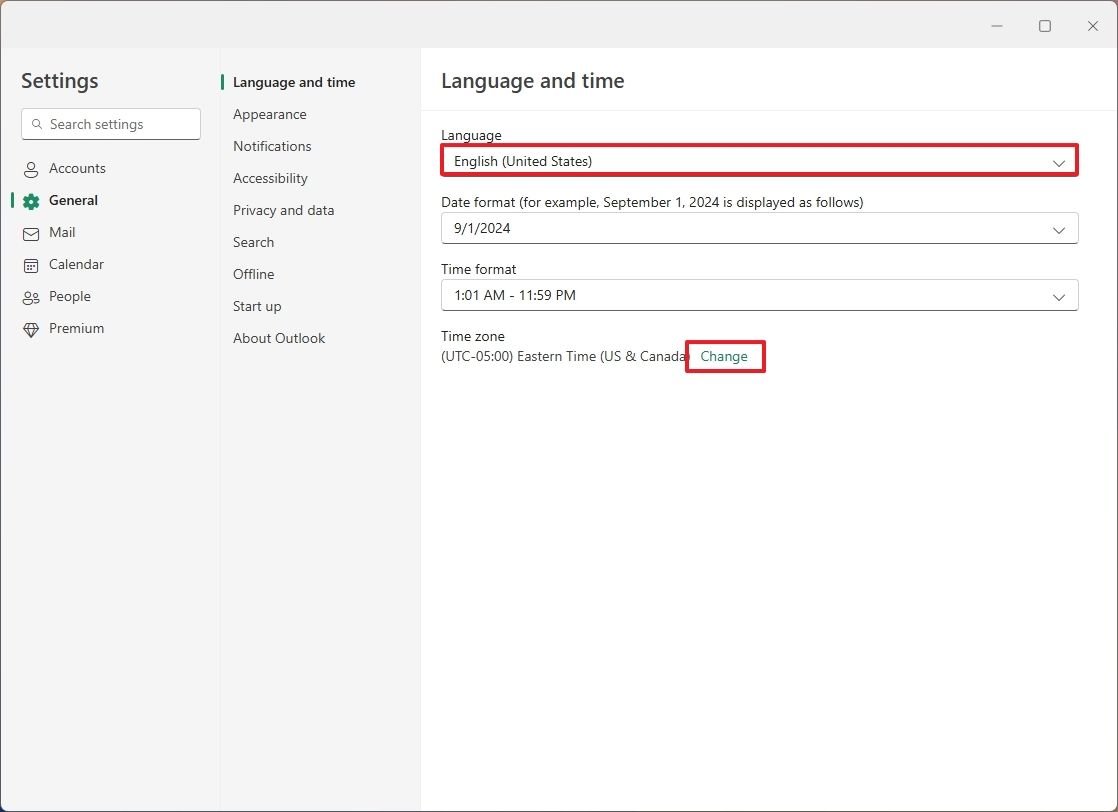Click the search magnifier in Search settings
The width and height of the screenshot is (1118, 812).
38,124
